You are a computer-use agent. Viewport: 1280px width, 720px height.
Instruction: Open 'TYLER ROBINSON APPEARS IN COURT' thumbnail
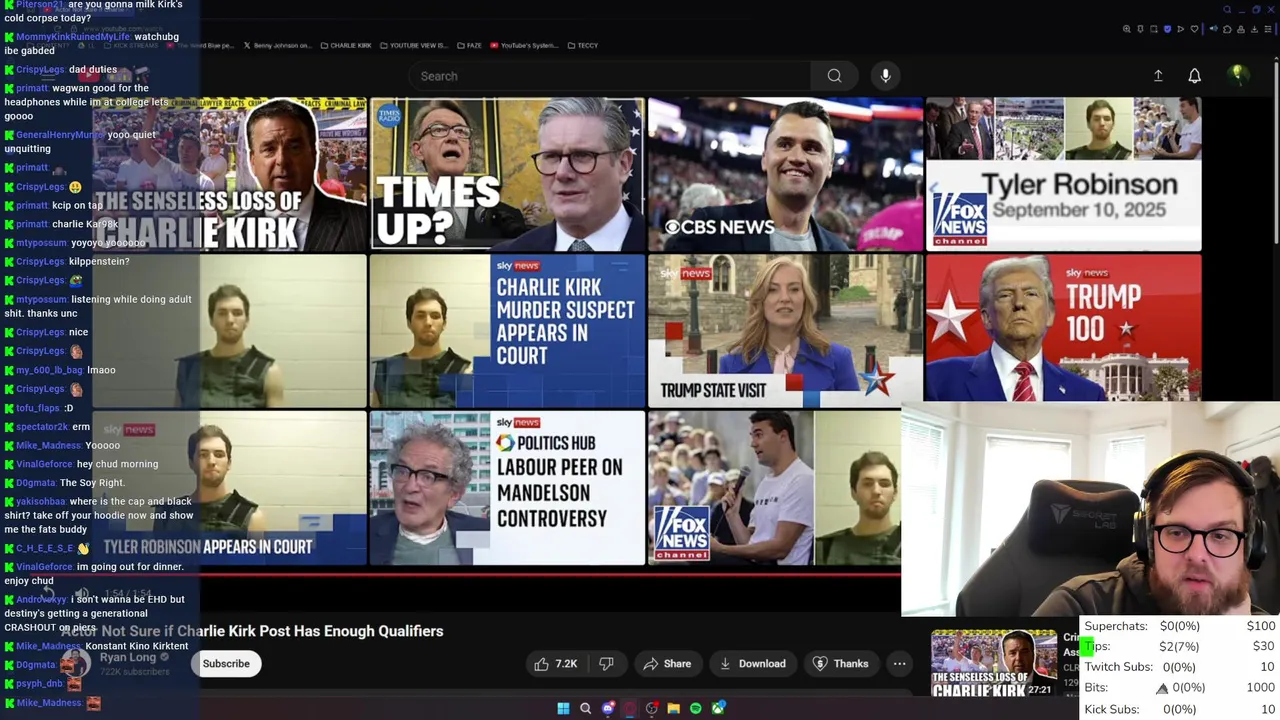pyautogui.click(x=229, y=488)
